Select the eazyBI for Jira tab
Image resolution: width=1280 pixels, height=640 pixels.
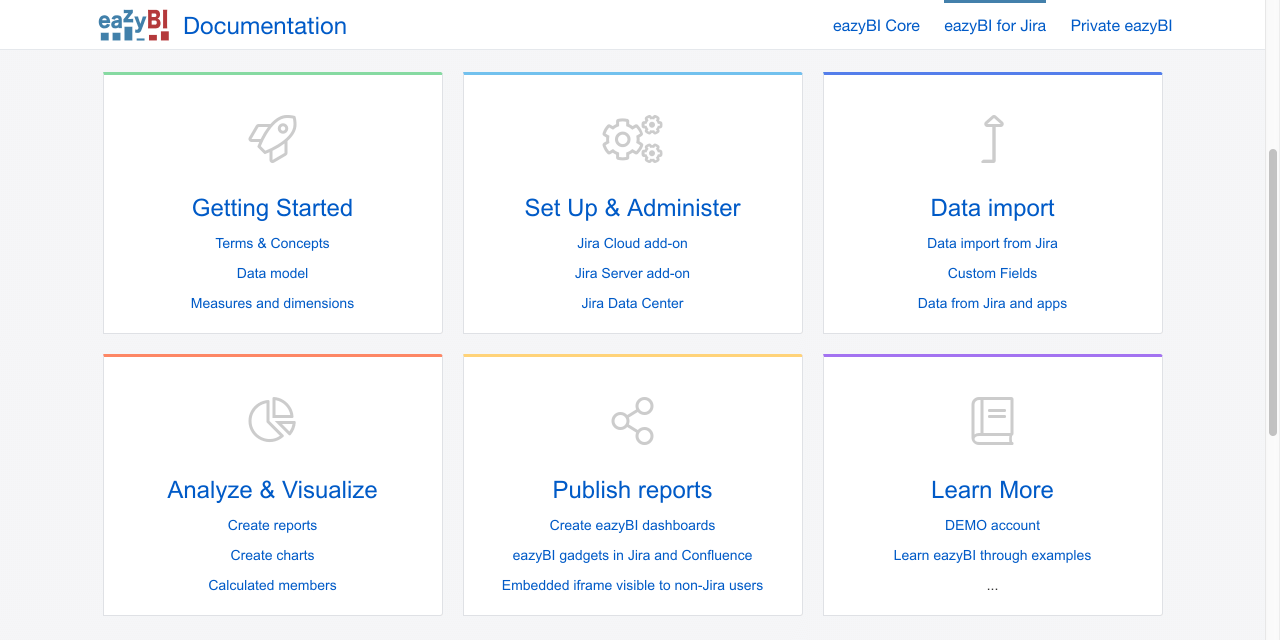click(x=995, y=26)
